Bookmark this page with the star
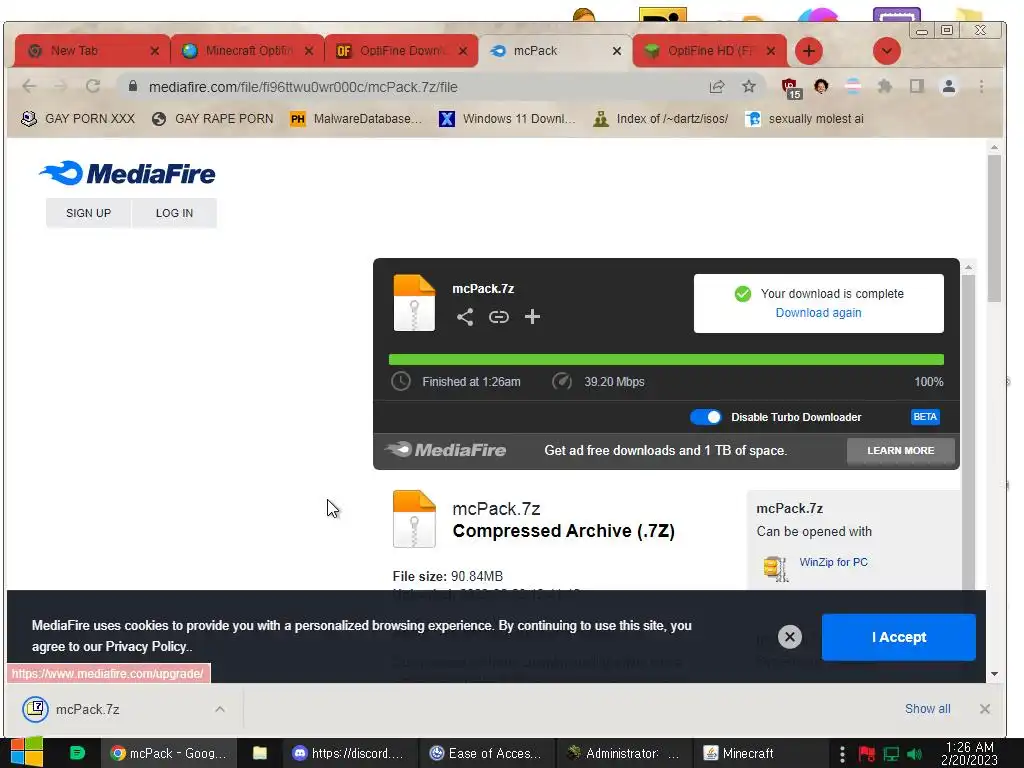This screenshot has width=1024, height=768. click(x=749, y=86)
